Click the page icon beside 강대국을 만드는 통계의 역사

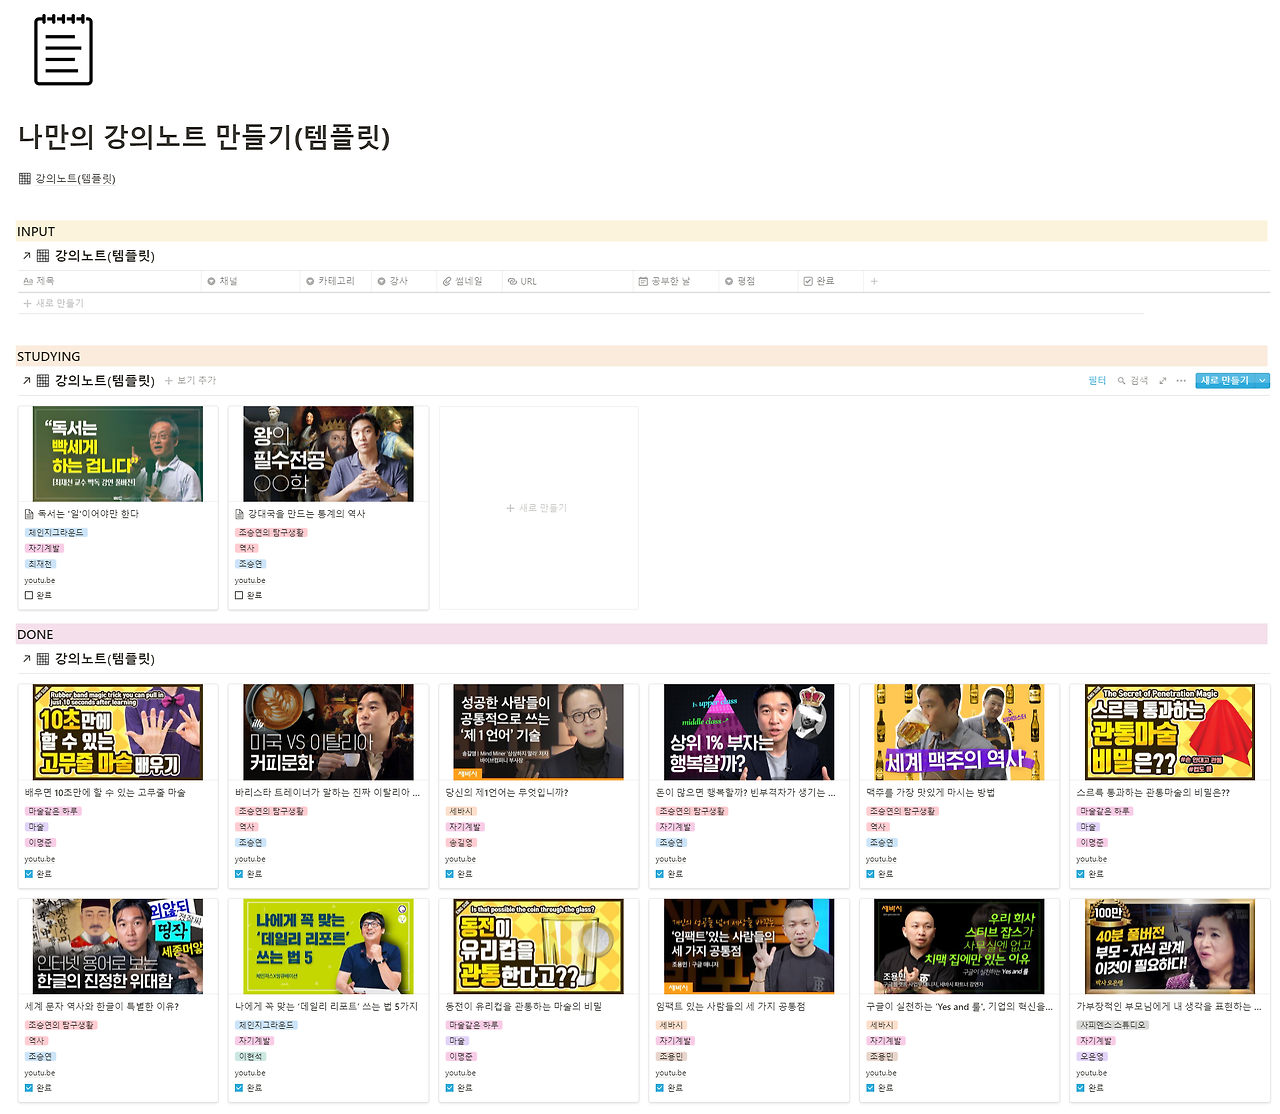pyautogui.click(x=240, y=514)
